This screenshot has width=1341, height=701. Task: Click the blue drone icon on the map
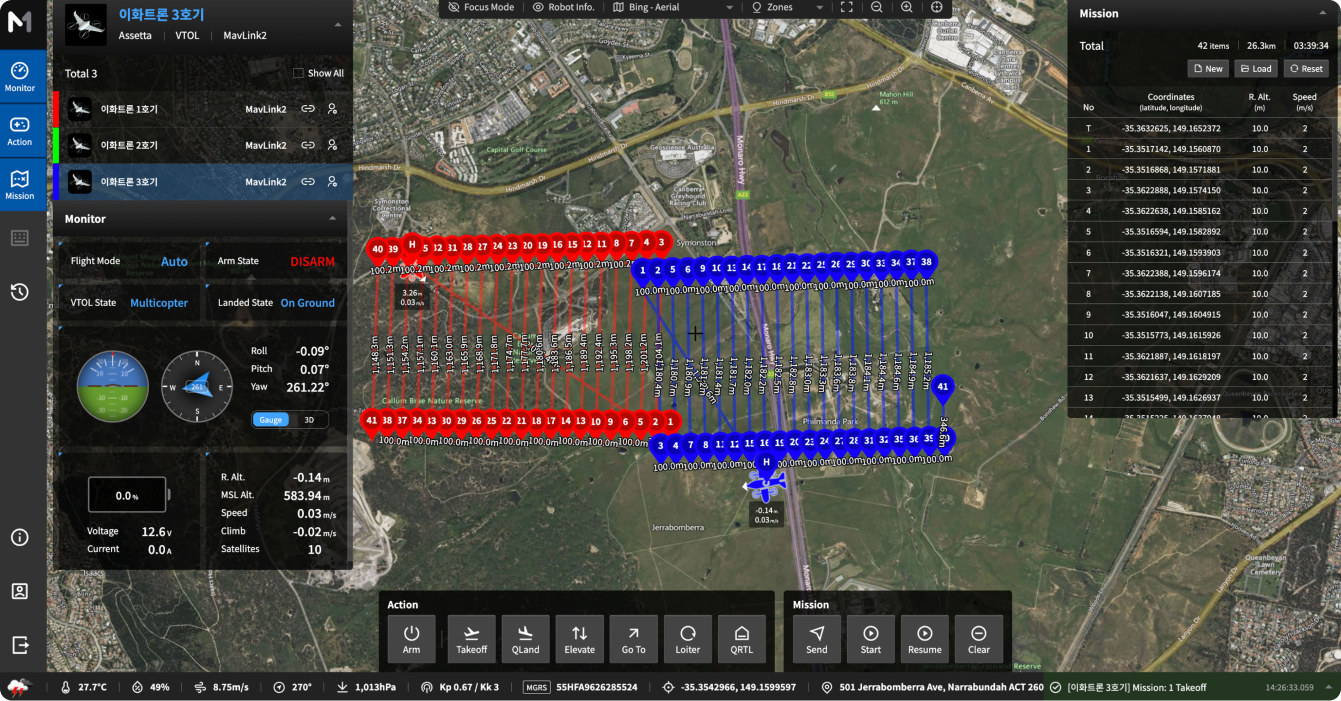[766, 486]
